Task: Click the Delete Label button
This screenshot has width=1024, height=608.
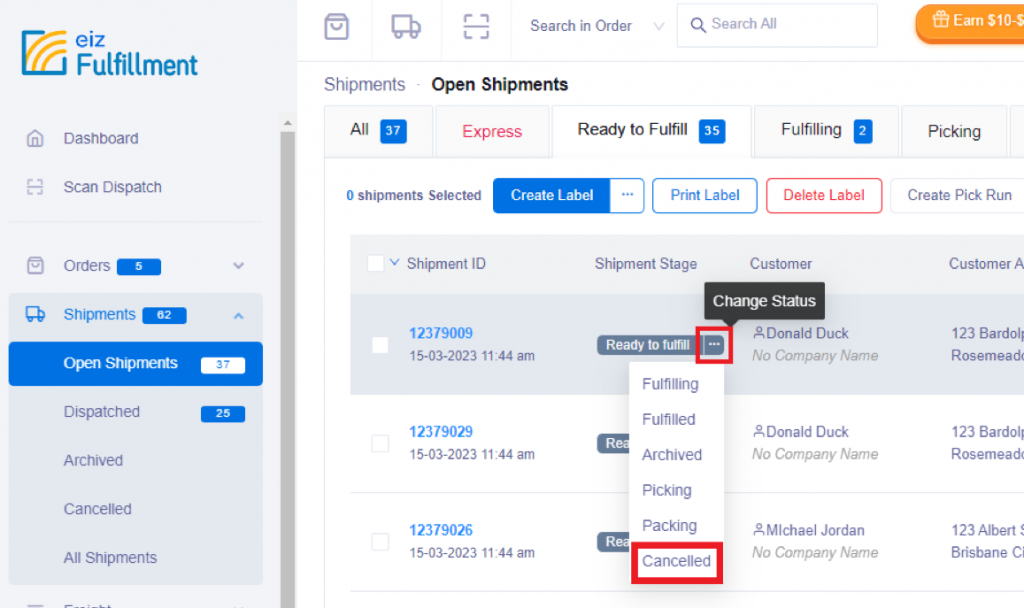Action: (x=823, y=195)
